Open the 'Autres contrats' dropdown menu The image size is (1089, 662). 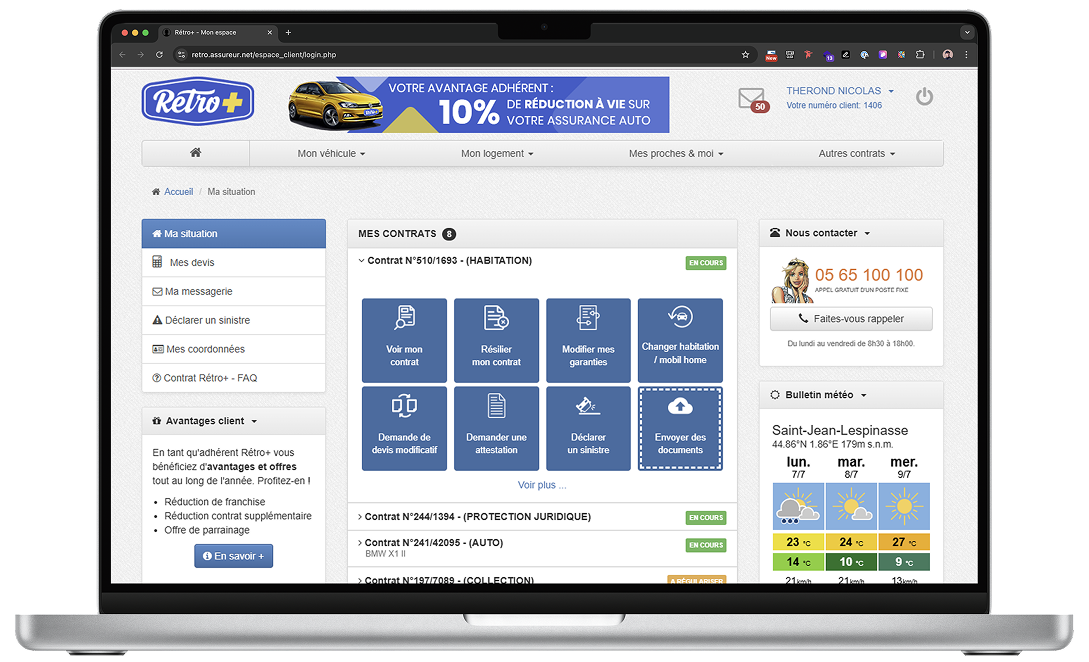coord(856,154)
